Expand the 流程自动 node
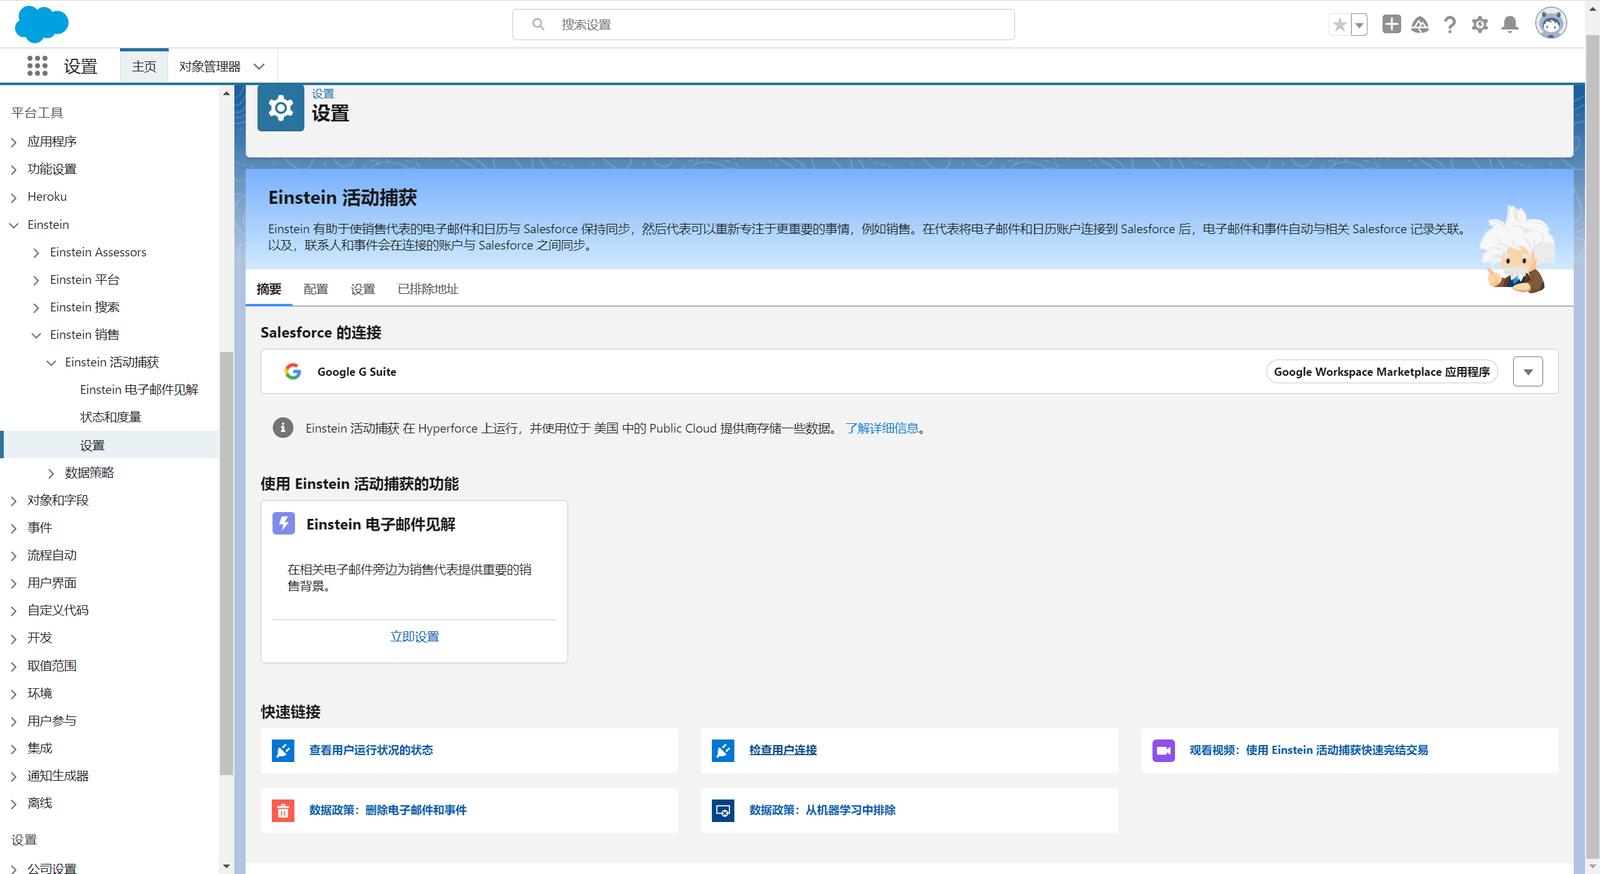The width and height of the screenshot is (1600, 874). pyautogui.click(x=14, y=556)
